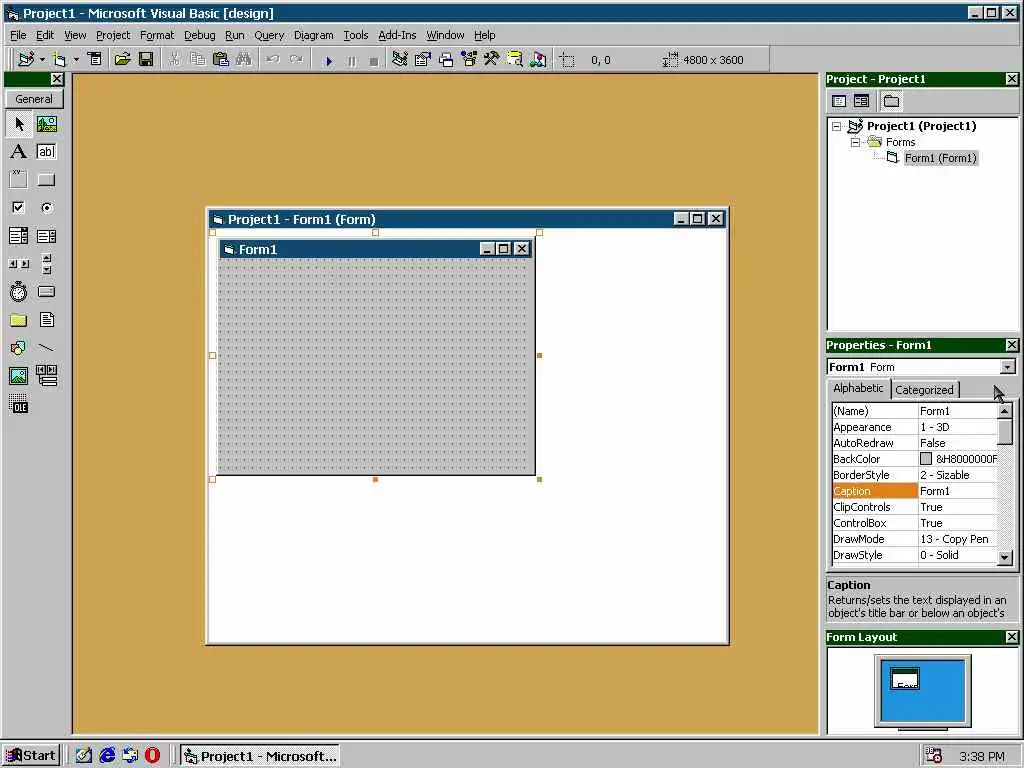The width and height of the screenshot is (1024, 768).
Task: Select the ComboBox control tool
Action: [x=19, y=236]
